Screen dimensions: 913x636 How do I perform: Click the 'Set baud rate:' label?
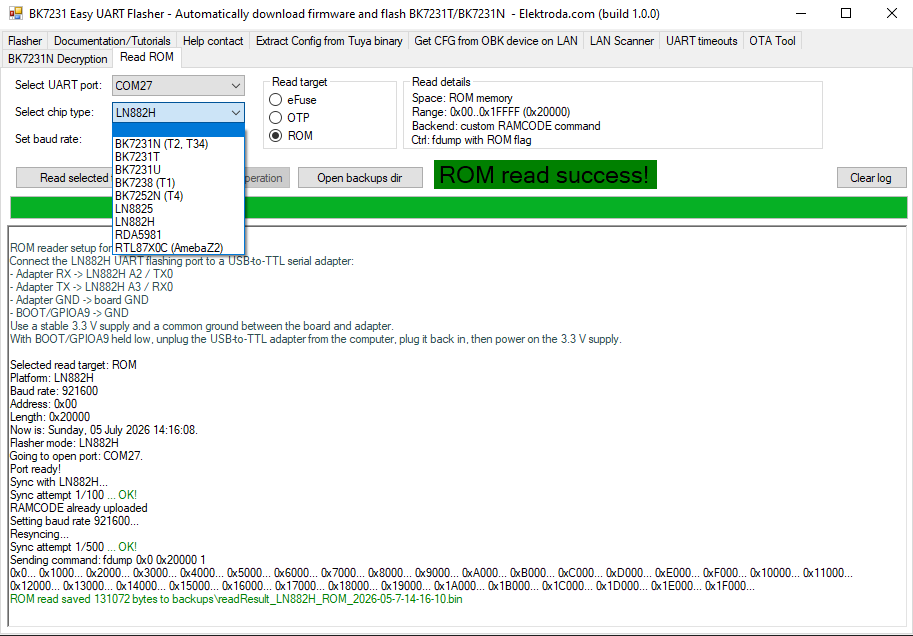48,139
